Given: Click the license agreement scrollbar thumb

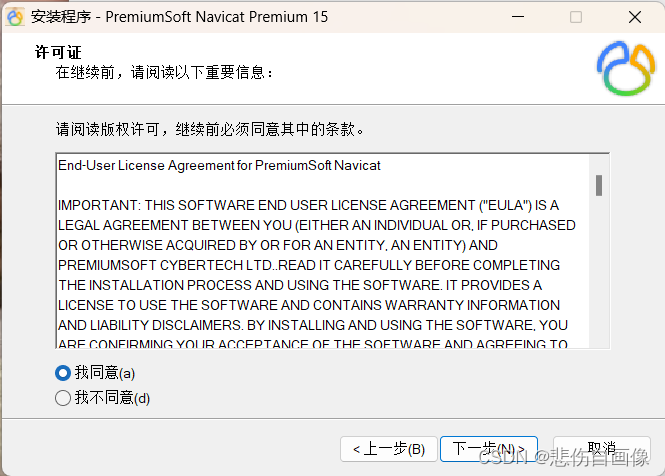Looking at the screenshot, I should point(599,185).
